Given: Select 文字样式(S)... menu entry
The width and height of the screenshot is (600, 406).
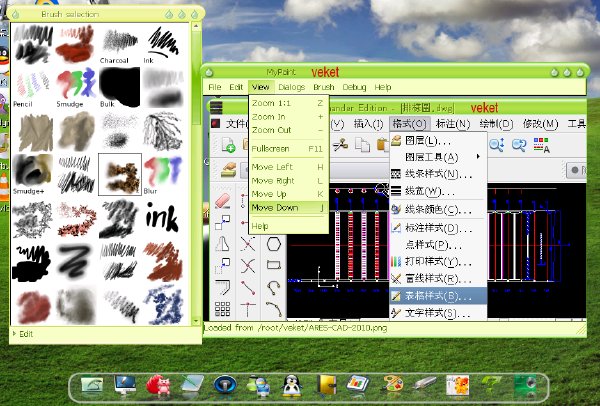Looking at the screenshot, I should click(x=438, y=313).
